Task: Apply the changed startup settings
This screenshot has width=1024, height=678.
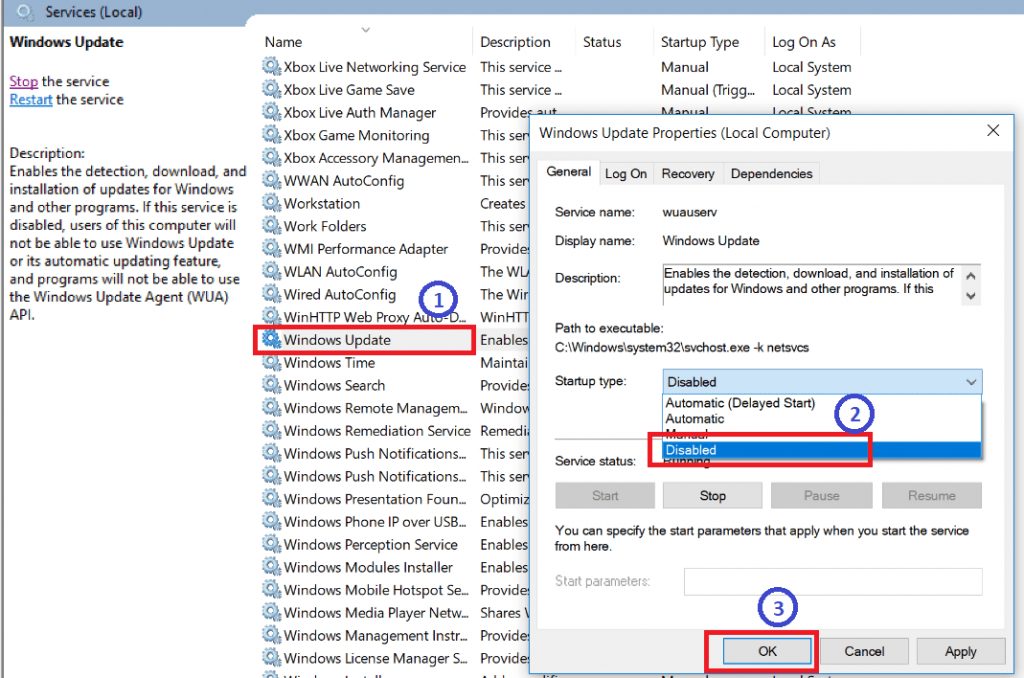Action: tap(959, 651)
